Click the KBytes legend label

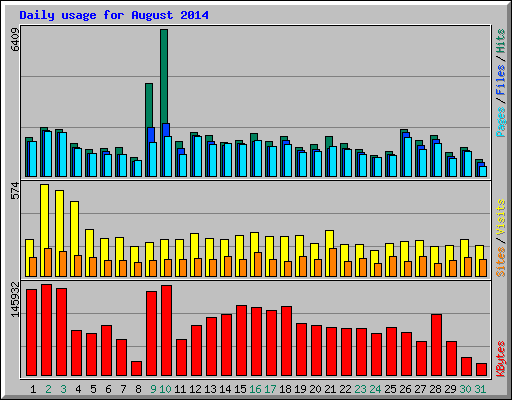pyautogui.click(x=501, y=359)
